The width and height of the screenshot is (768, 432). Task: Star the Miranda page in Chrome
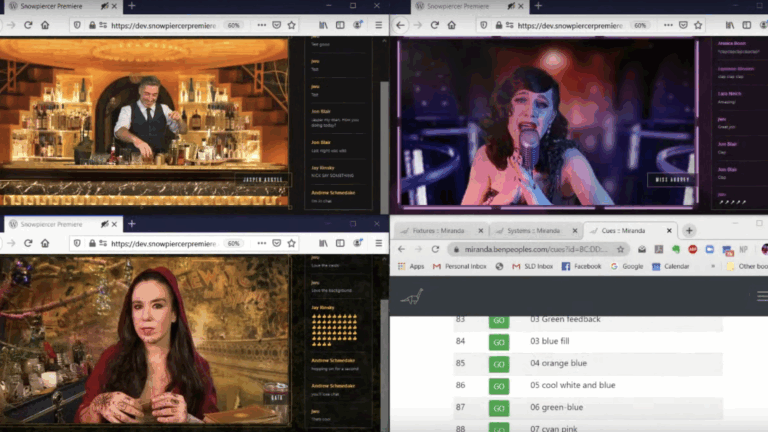[621, 249]
